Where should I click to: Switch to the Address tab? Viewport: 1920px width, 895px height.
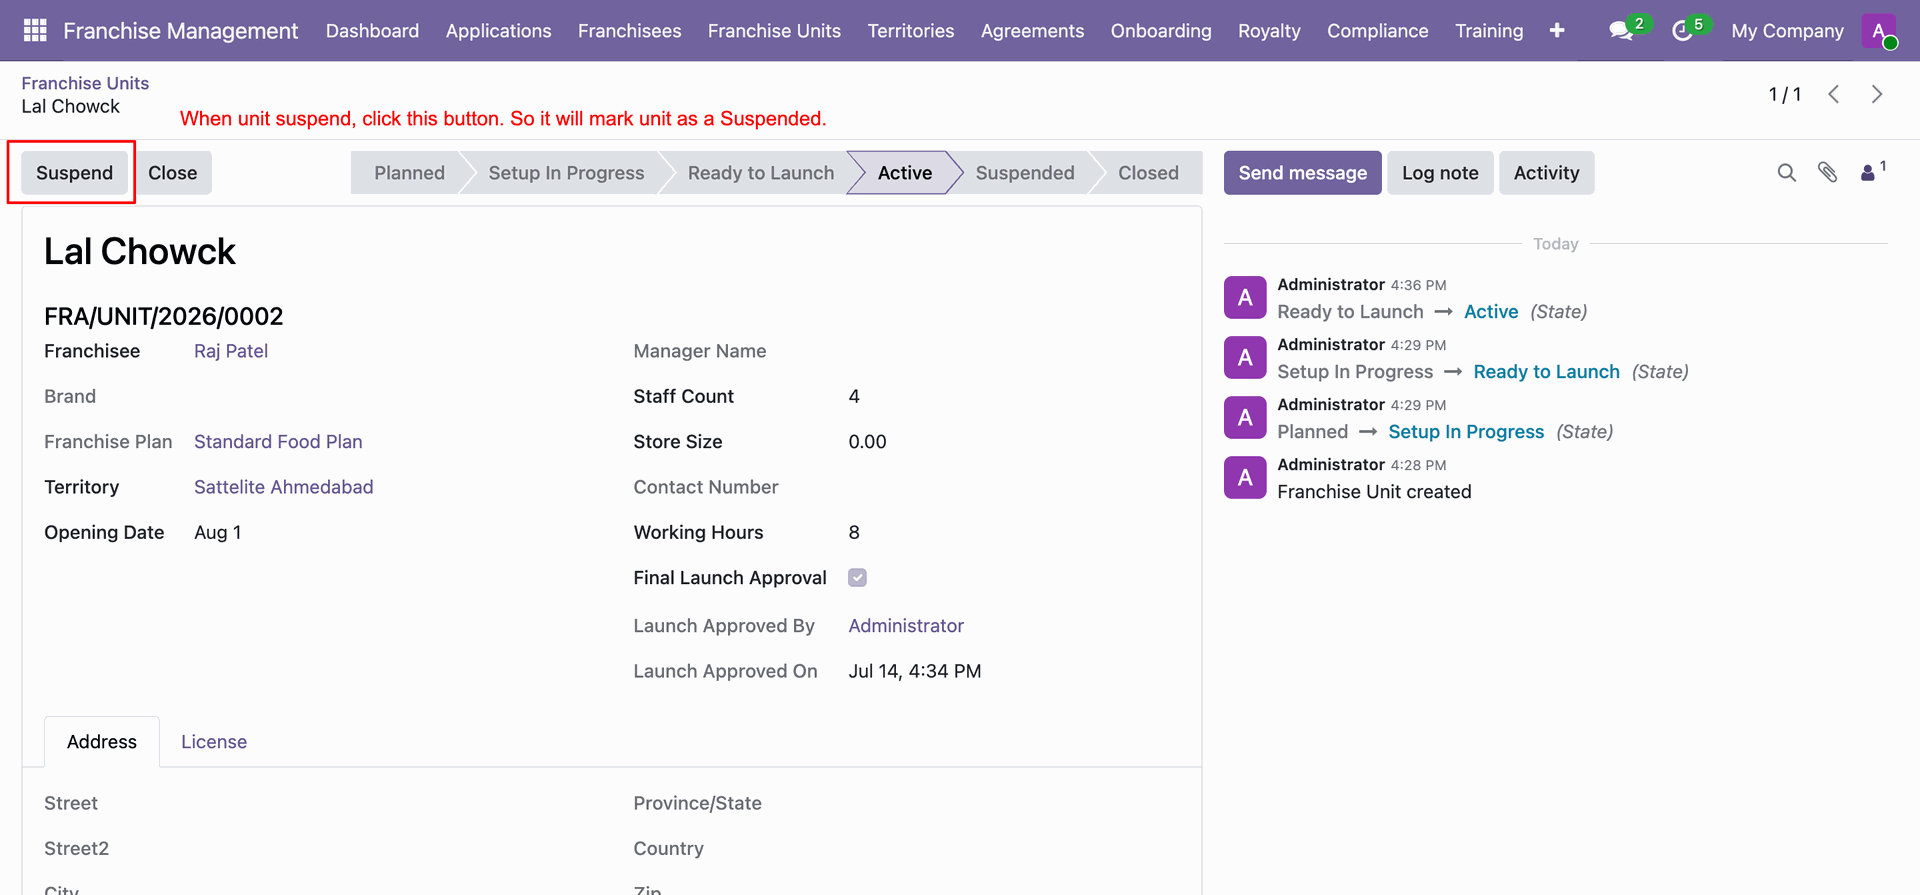click(x=102, y=742)
